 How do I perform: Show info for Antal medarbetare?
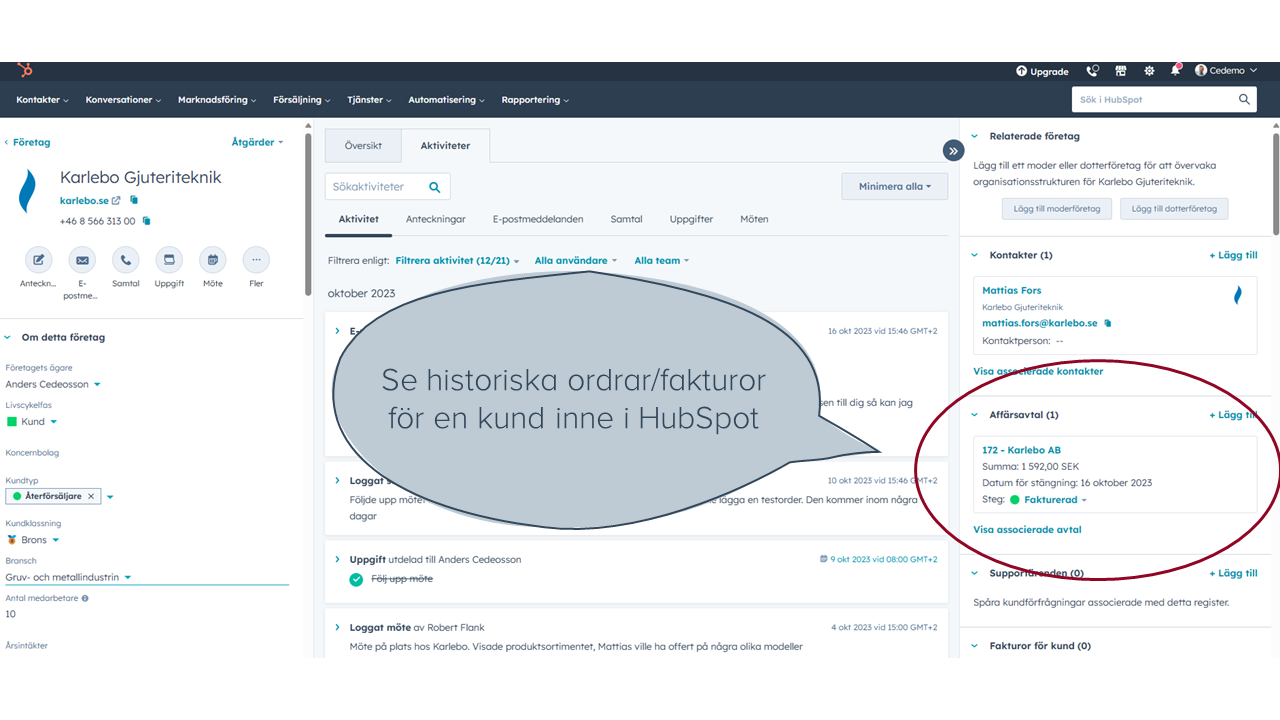pyautogui.click(x=85, y=598)
